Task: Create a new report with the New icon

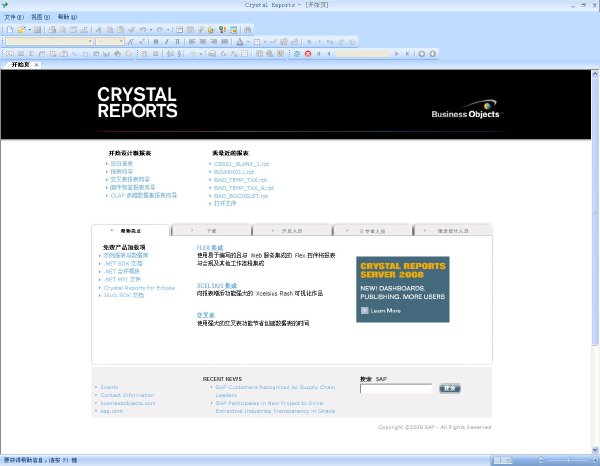Action: (10, 29)
